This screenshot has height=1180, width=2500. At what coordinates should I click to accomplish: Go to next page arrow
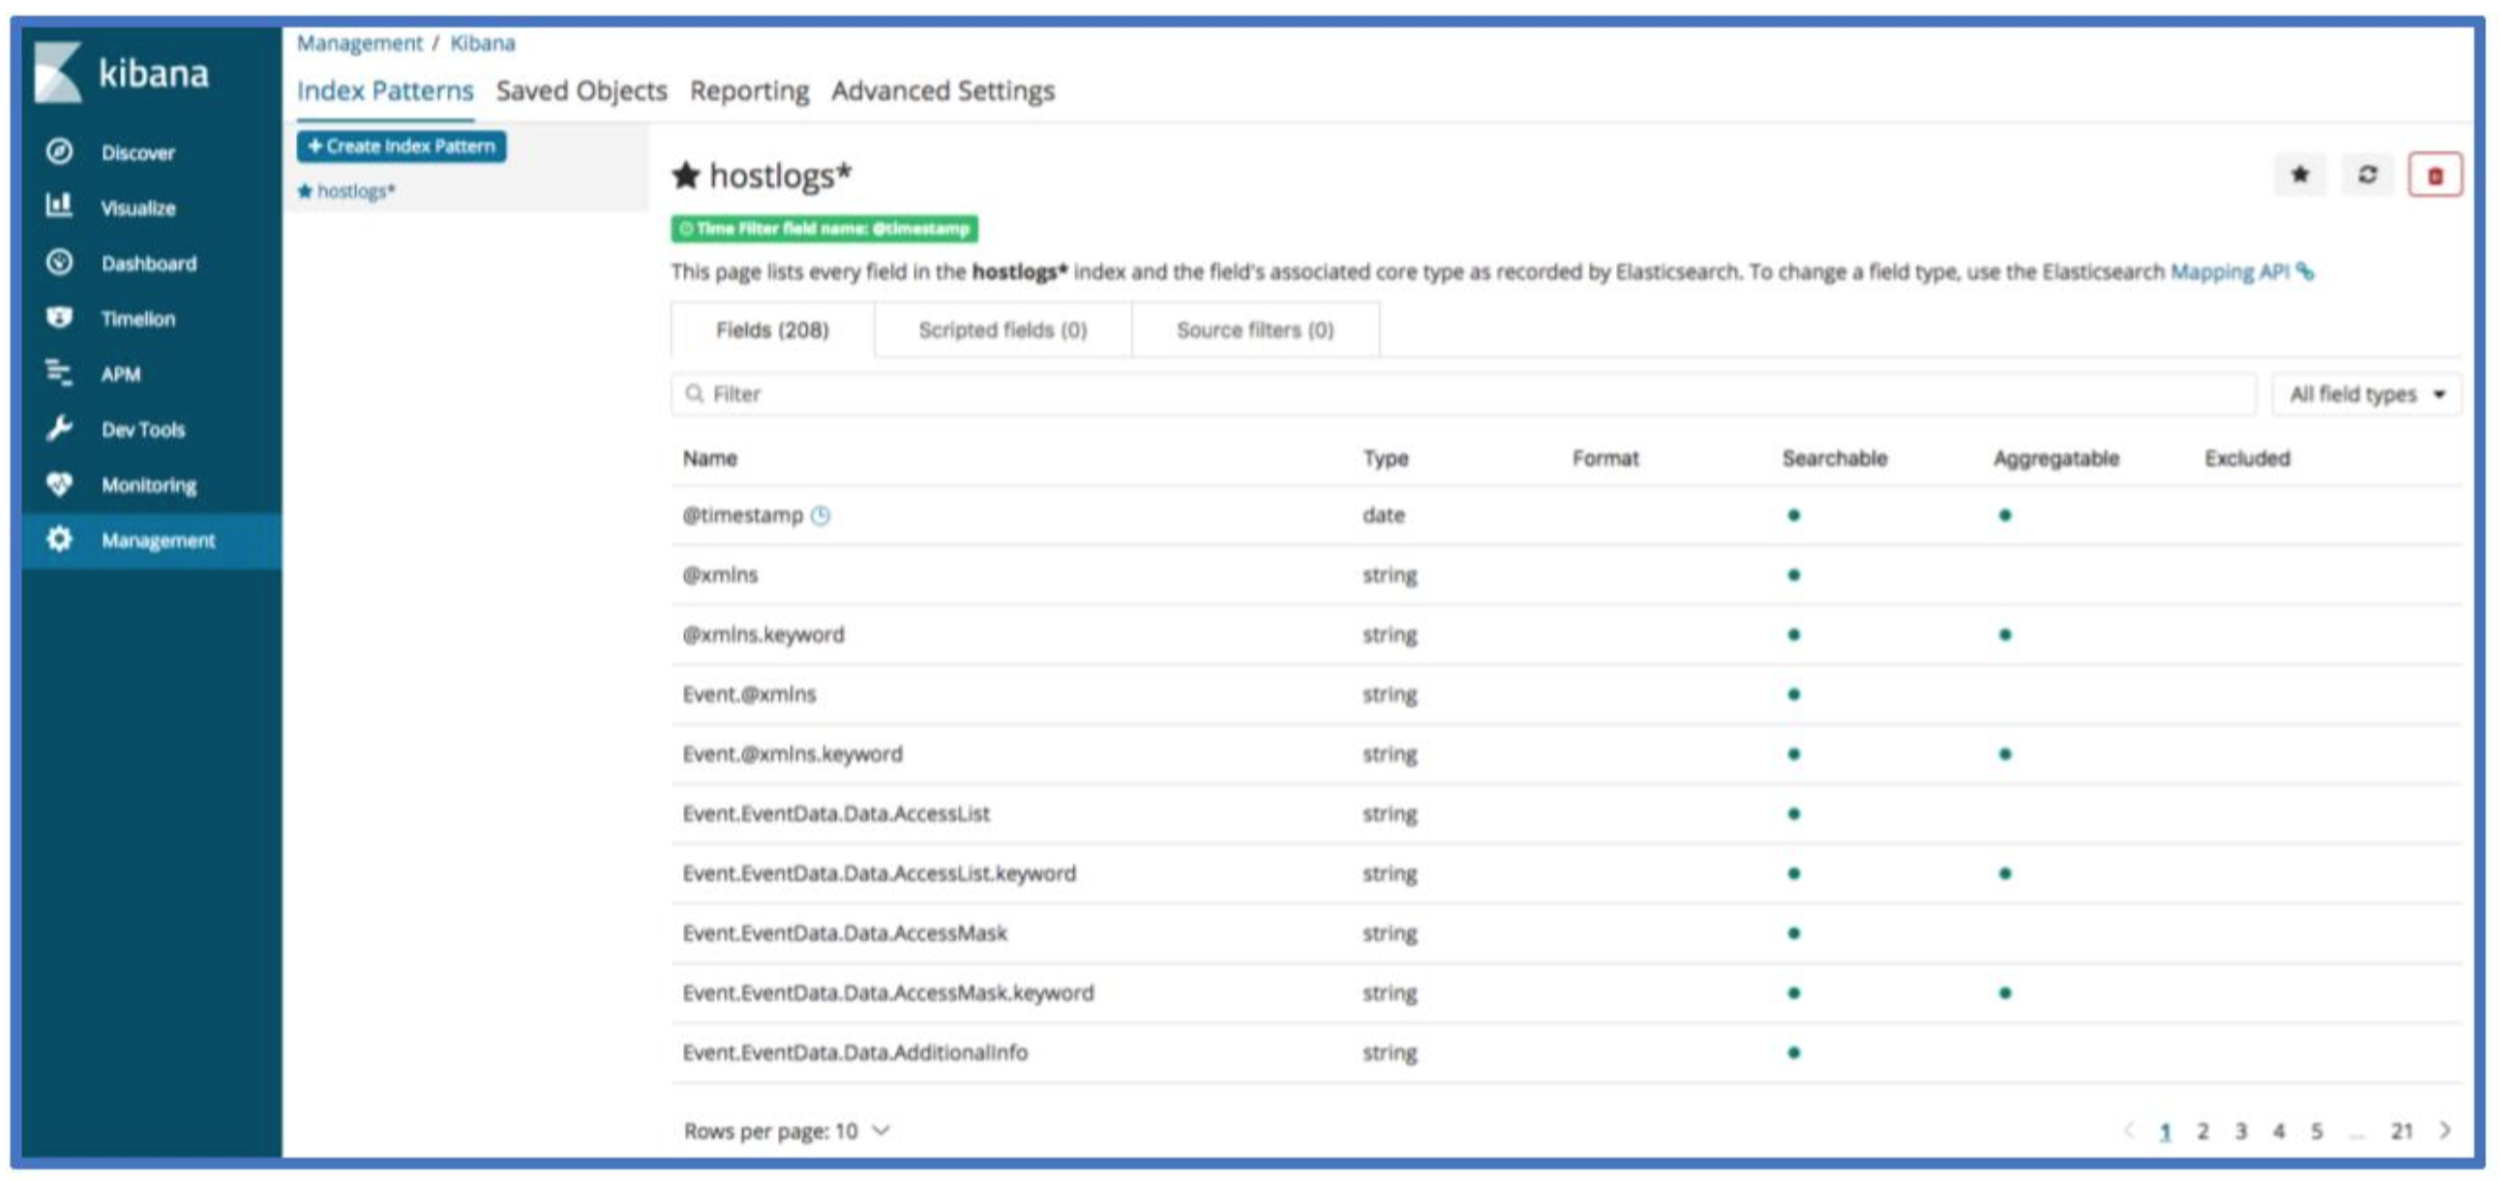point(2444,1130)
